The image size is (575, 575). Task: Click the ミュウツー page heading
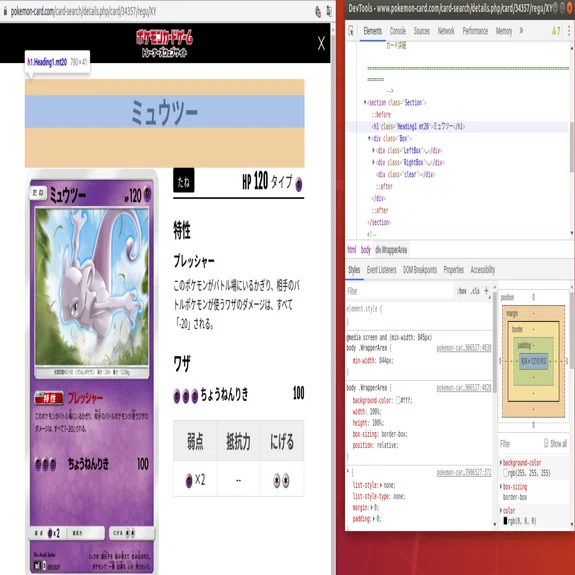point(164,112)
